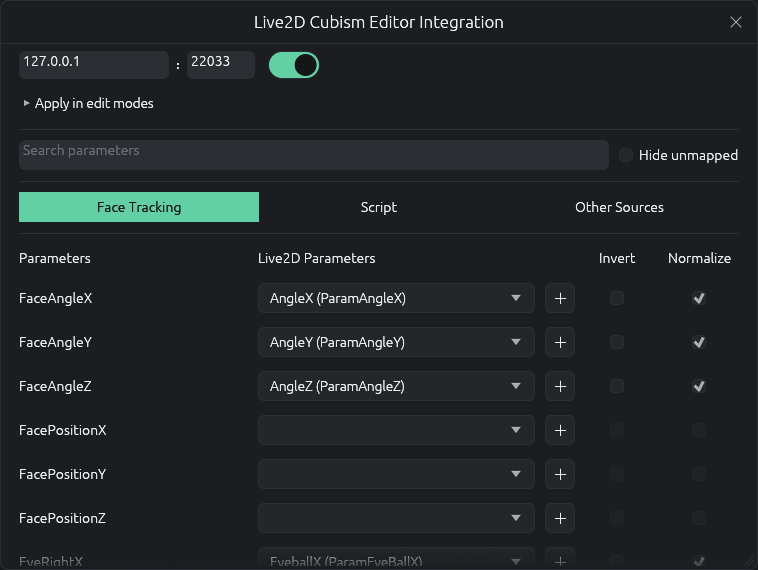Viewport: 758px width, 570px height.
Task: Add a mapping for FacePositionY
Action: click(x=560, y=474)
